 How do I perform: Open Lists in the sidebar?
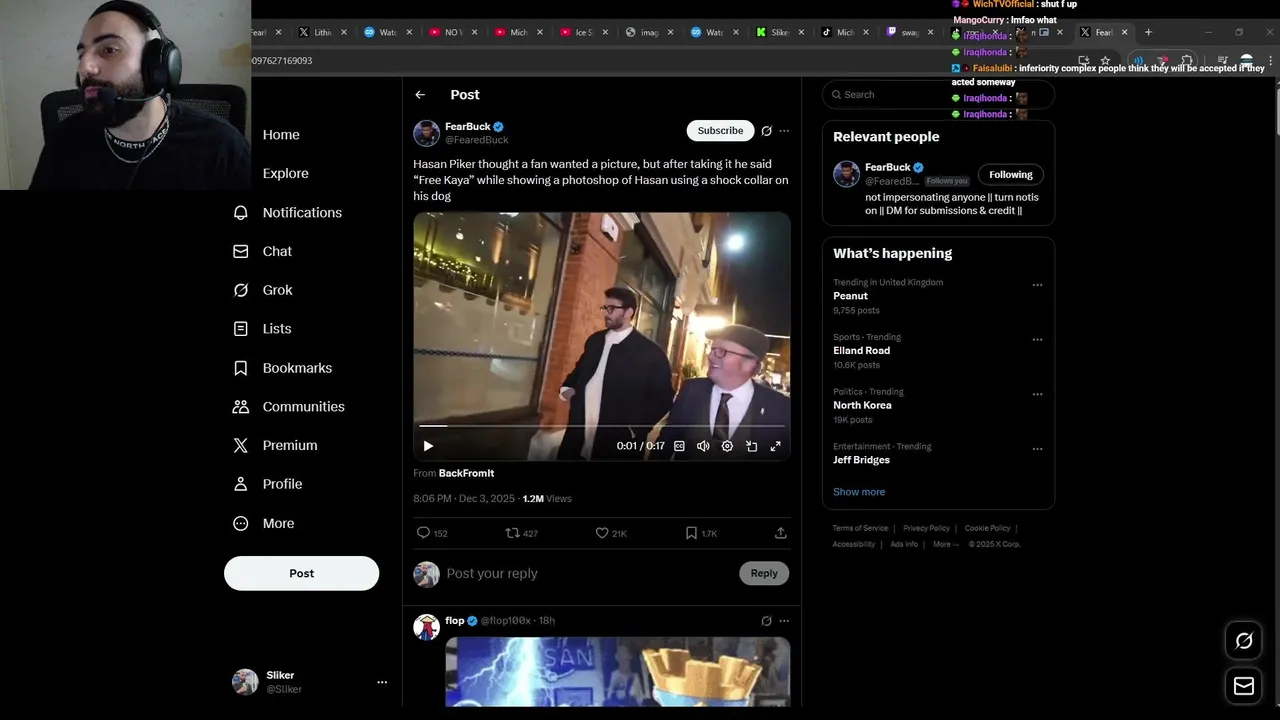tap(262, 329)
